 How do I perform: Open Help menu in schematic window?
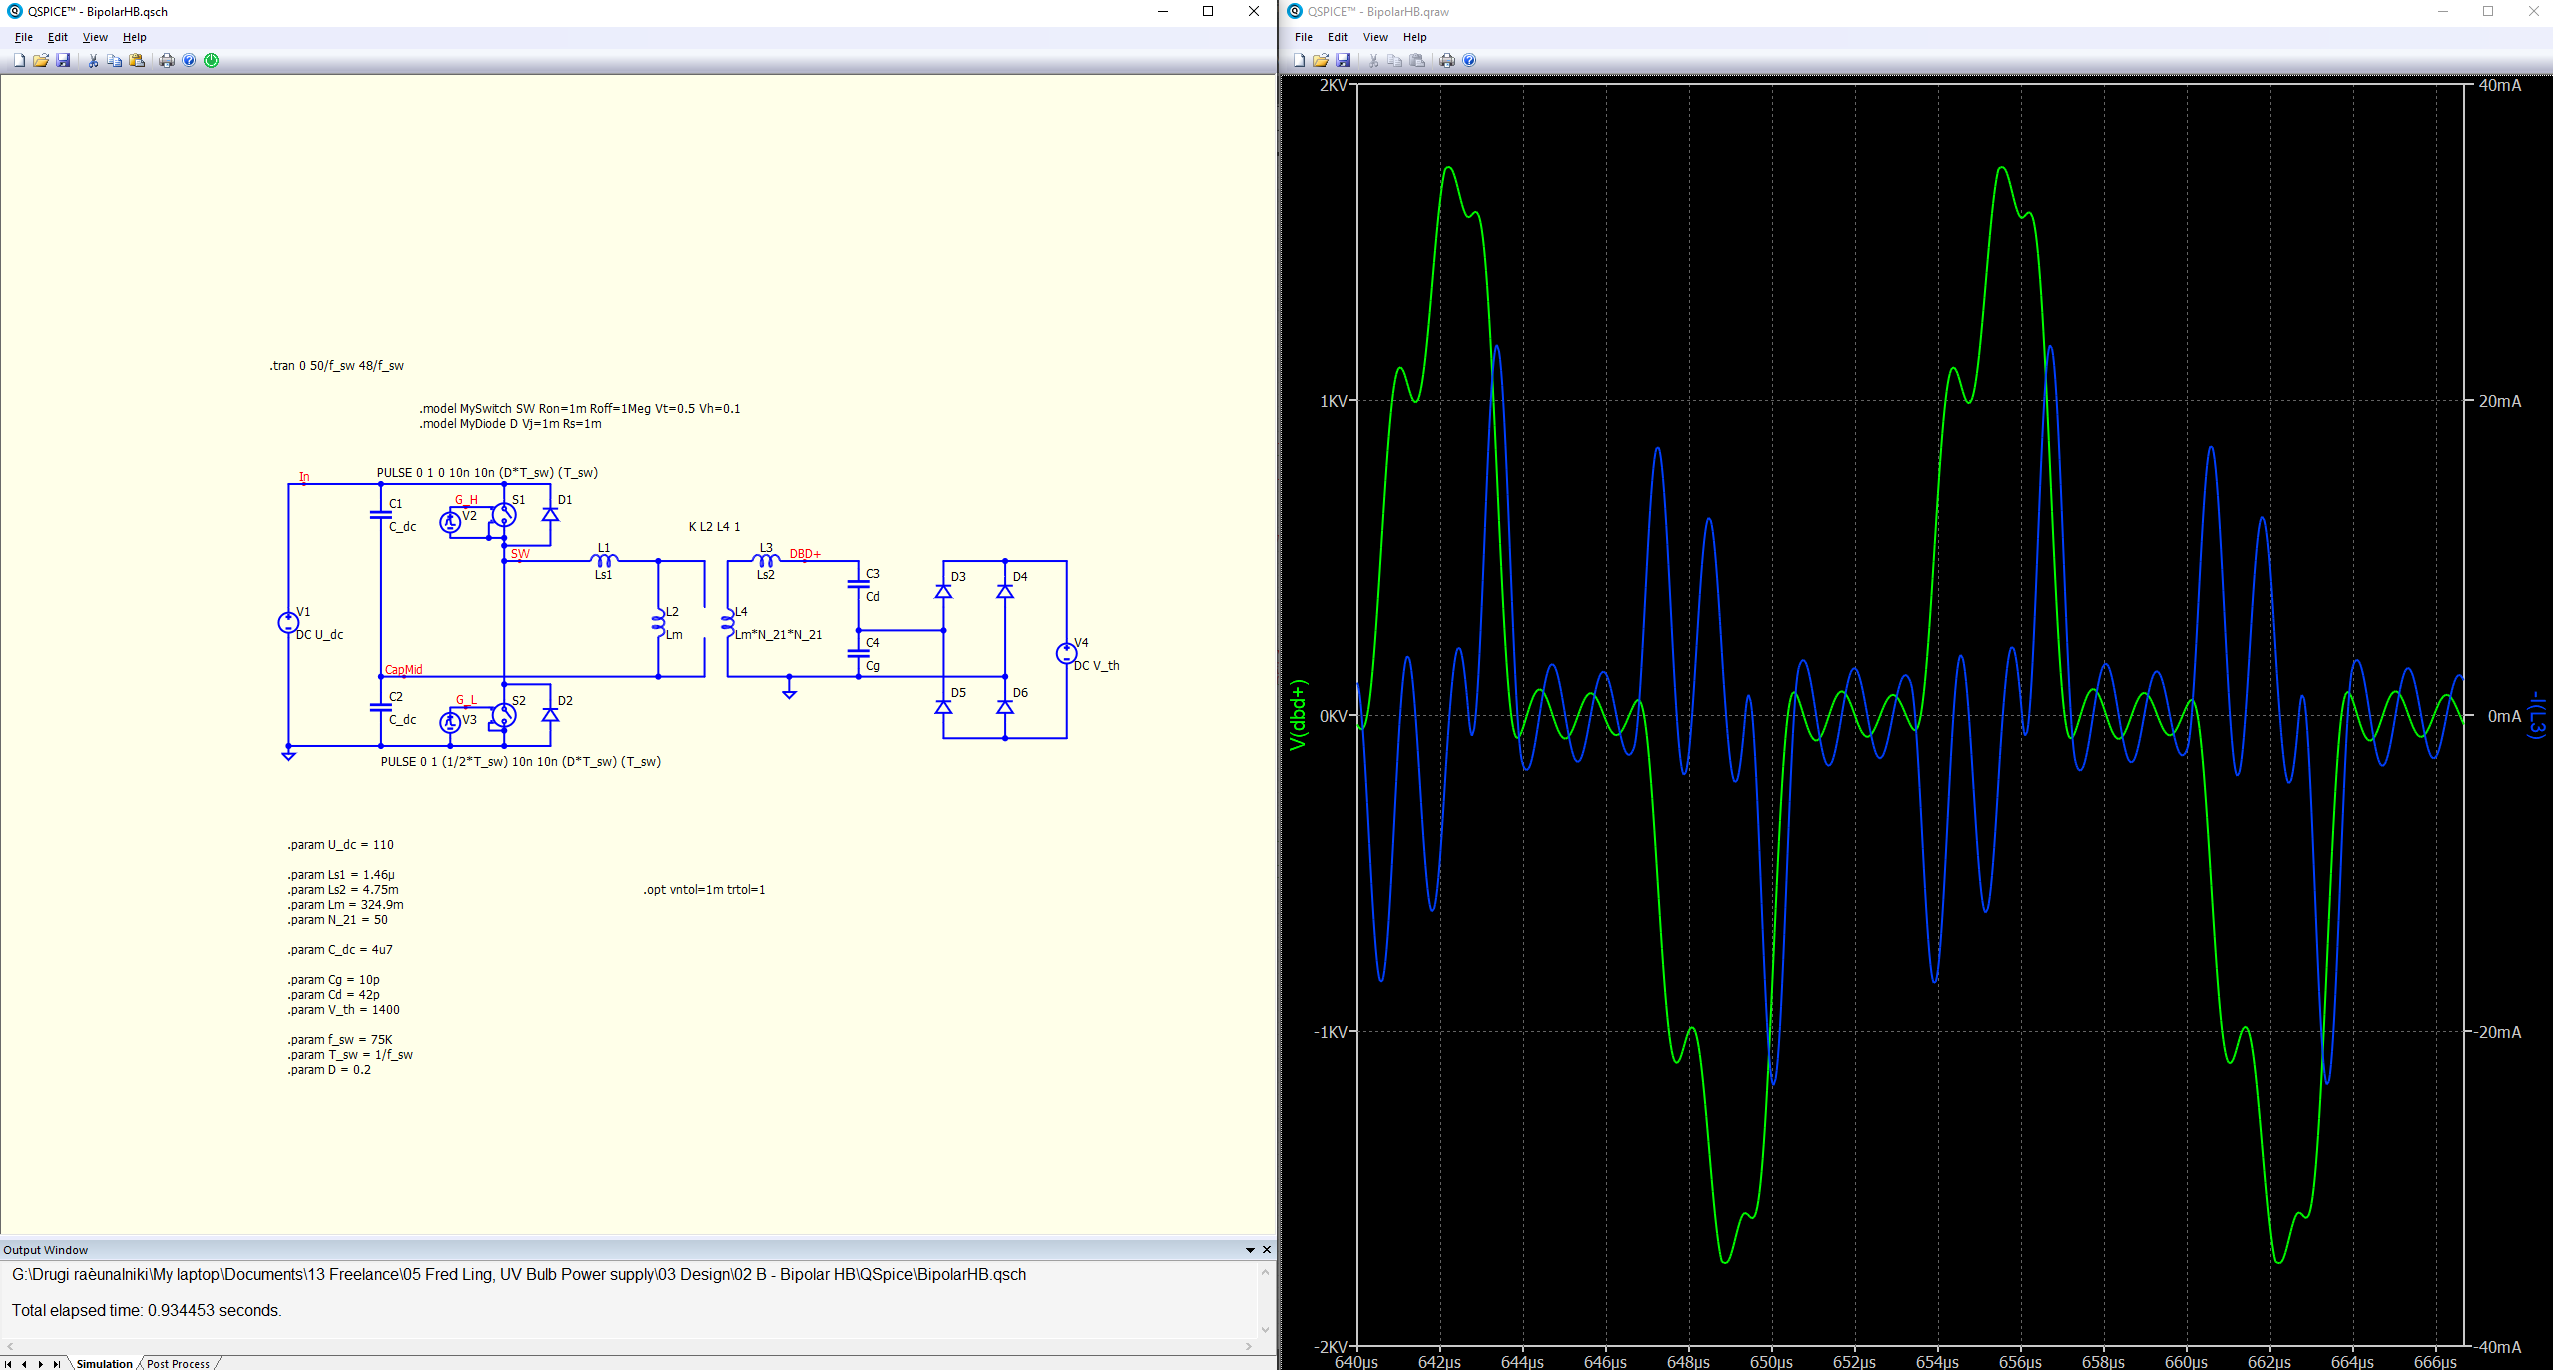[135, 37]
